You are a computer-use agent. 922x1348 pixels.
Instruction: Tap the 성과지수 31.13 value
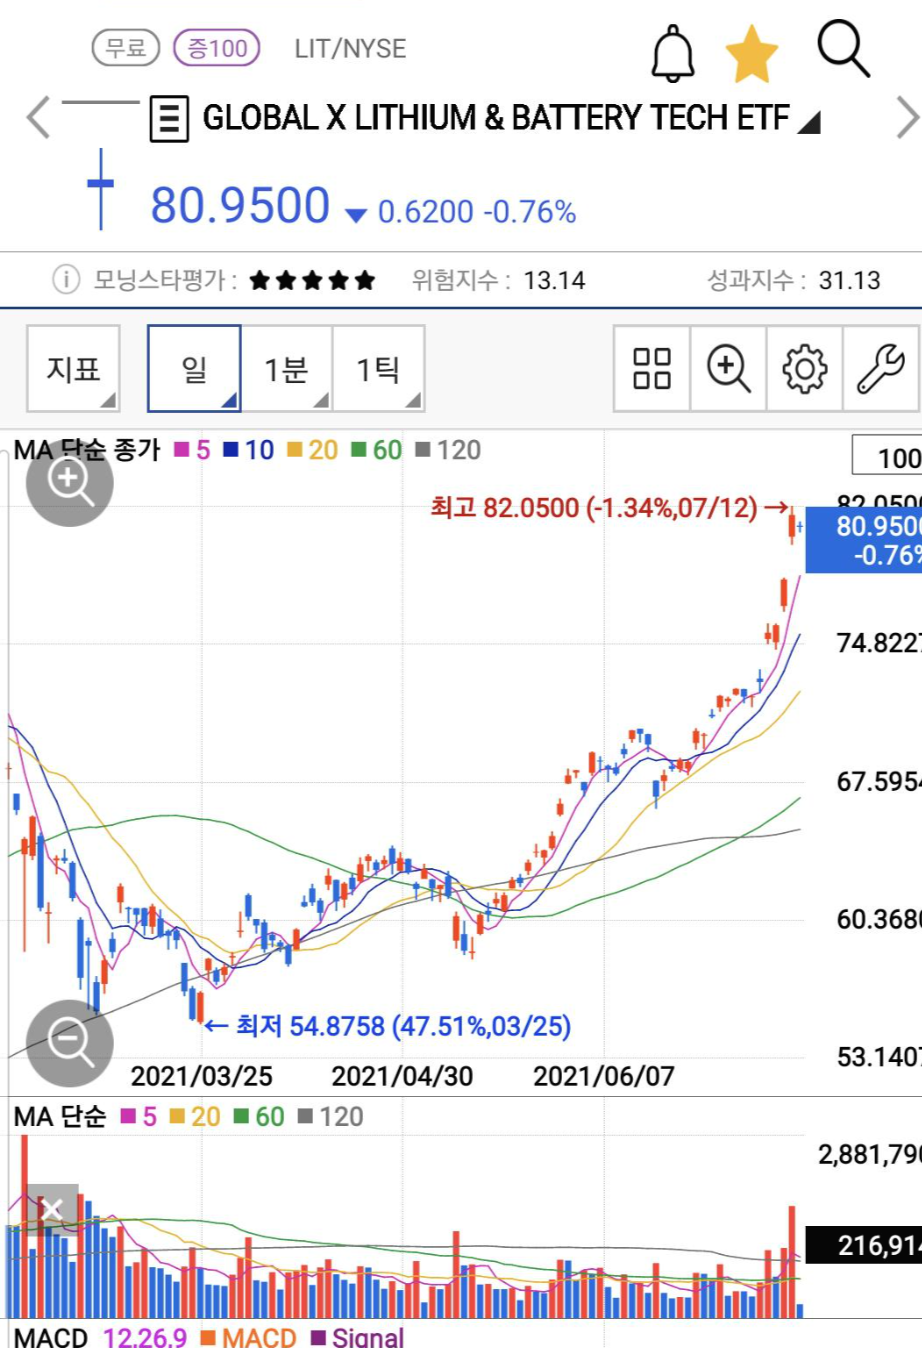pyautogui.click(x=849, y=280)
